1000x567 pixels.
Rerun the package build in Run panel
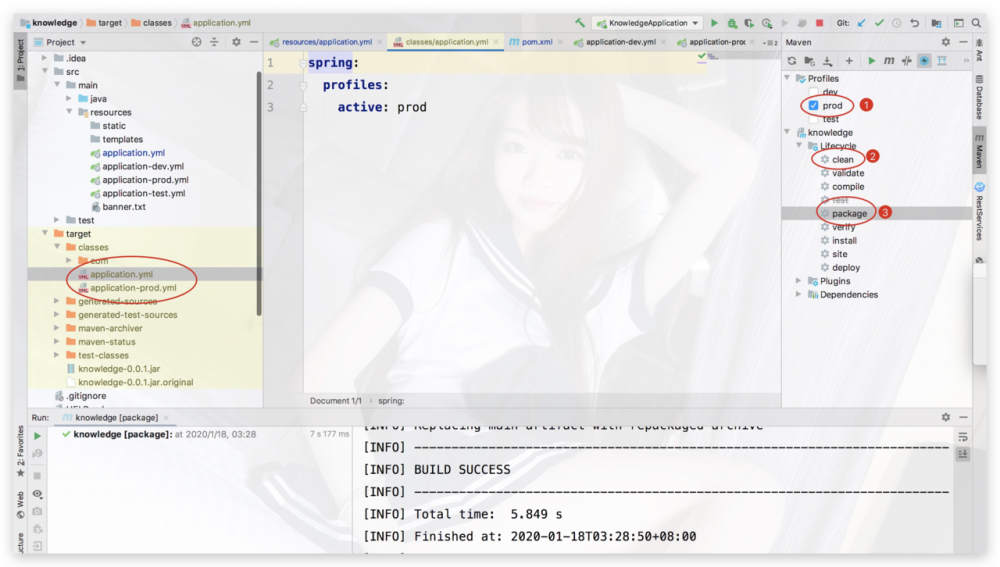click(x=38, y=436)
